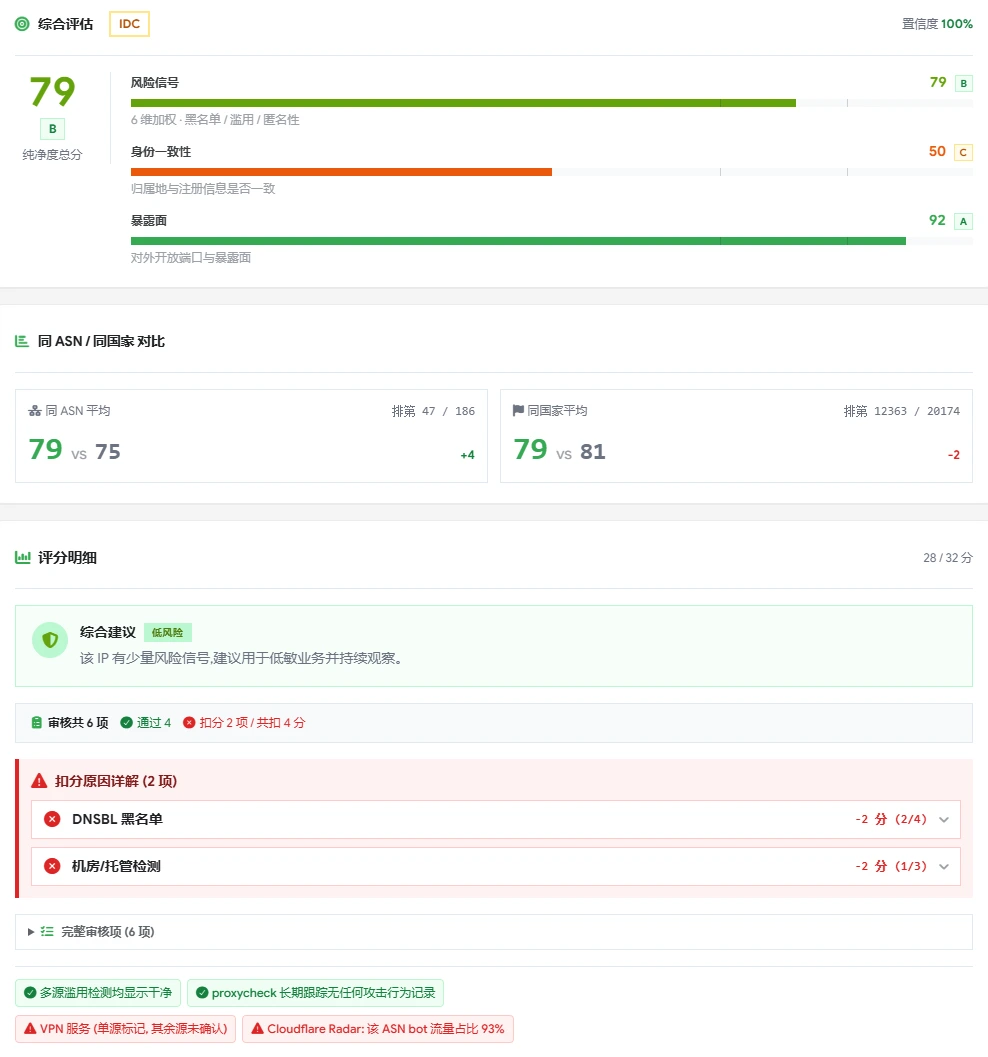This screenshot has width=988, height=1057.
Task: Click the 暴露面 progress bar
Action: [x=551, y=241]
